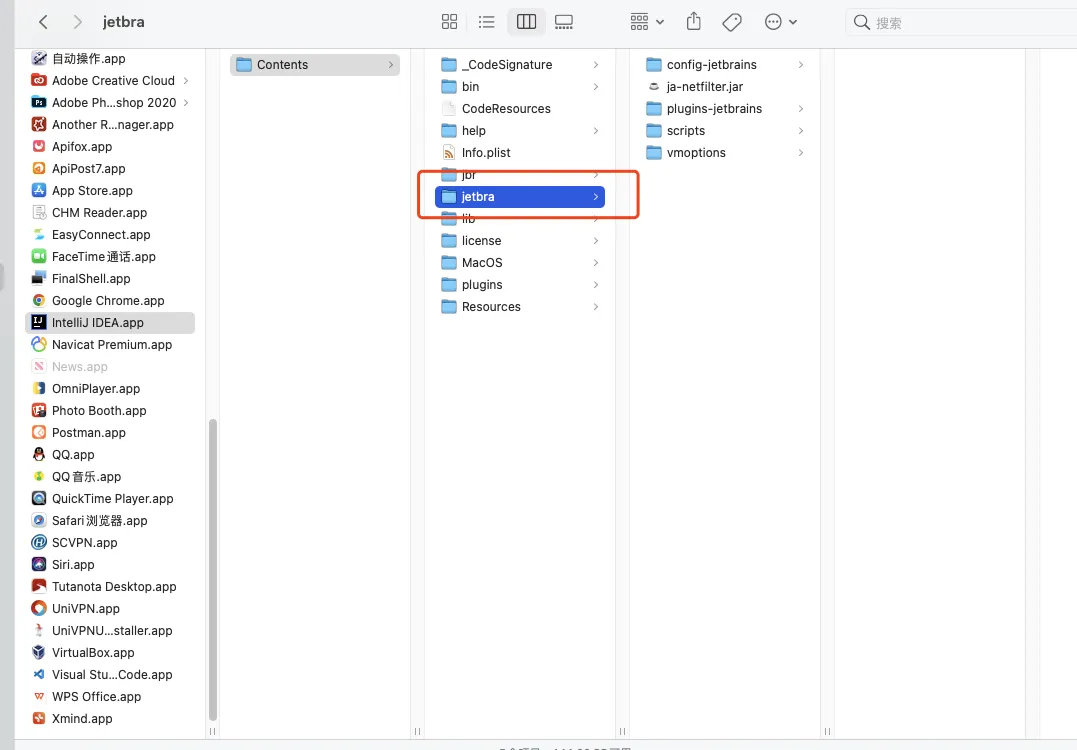Select Google Chrome.app in the list
The width and height of the screenshot is (1077, 750).
tap(108, 301)
